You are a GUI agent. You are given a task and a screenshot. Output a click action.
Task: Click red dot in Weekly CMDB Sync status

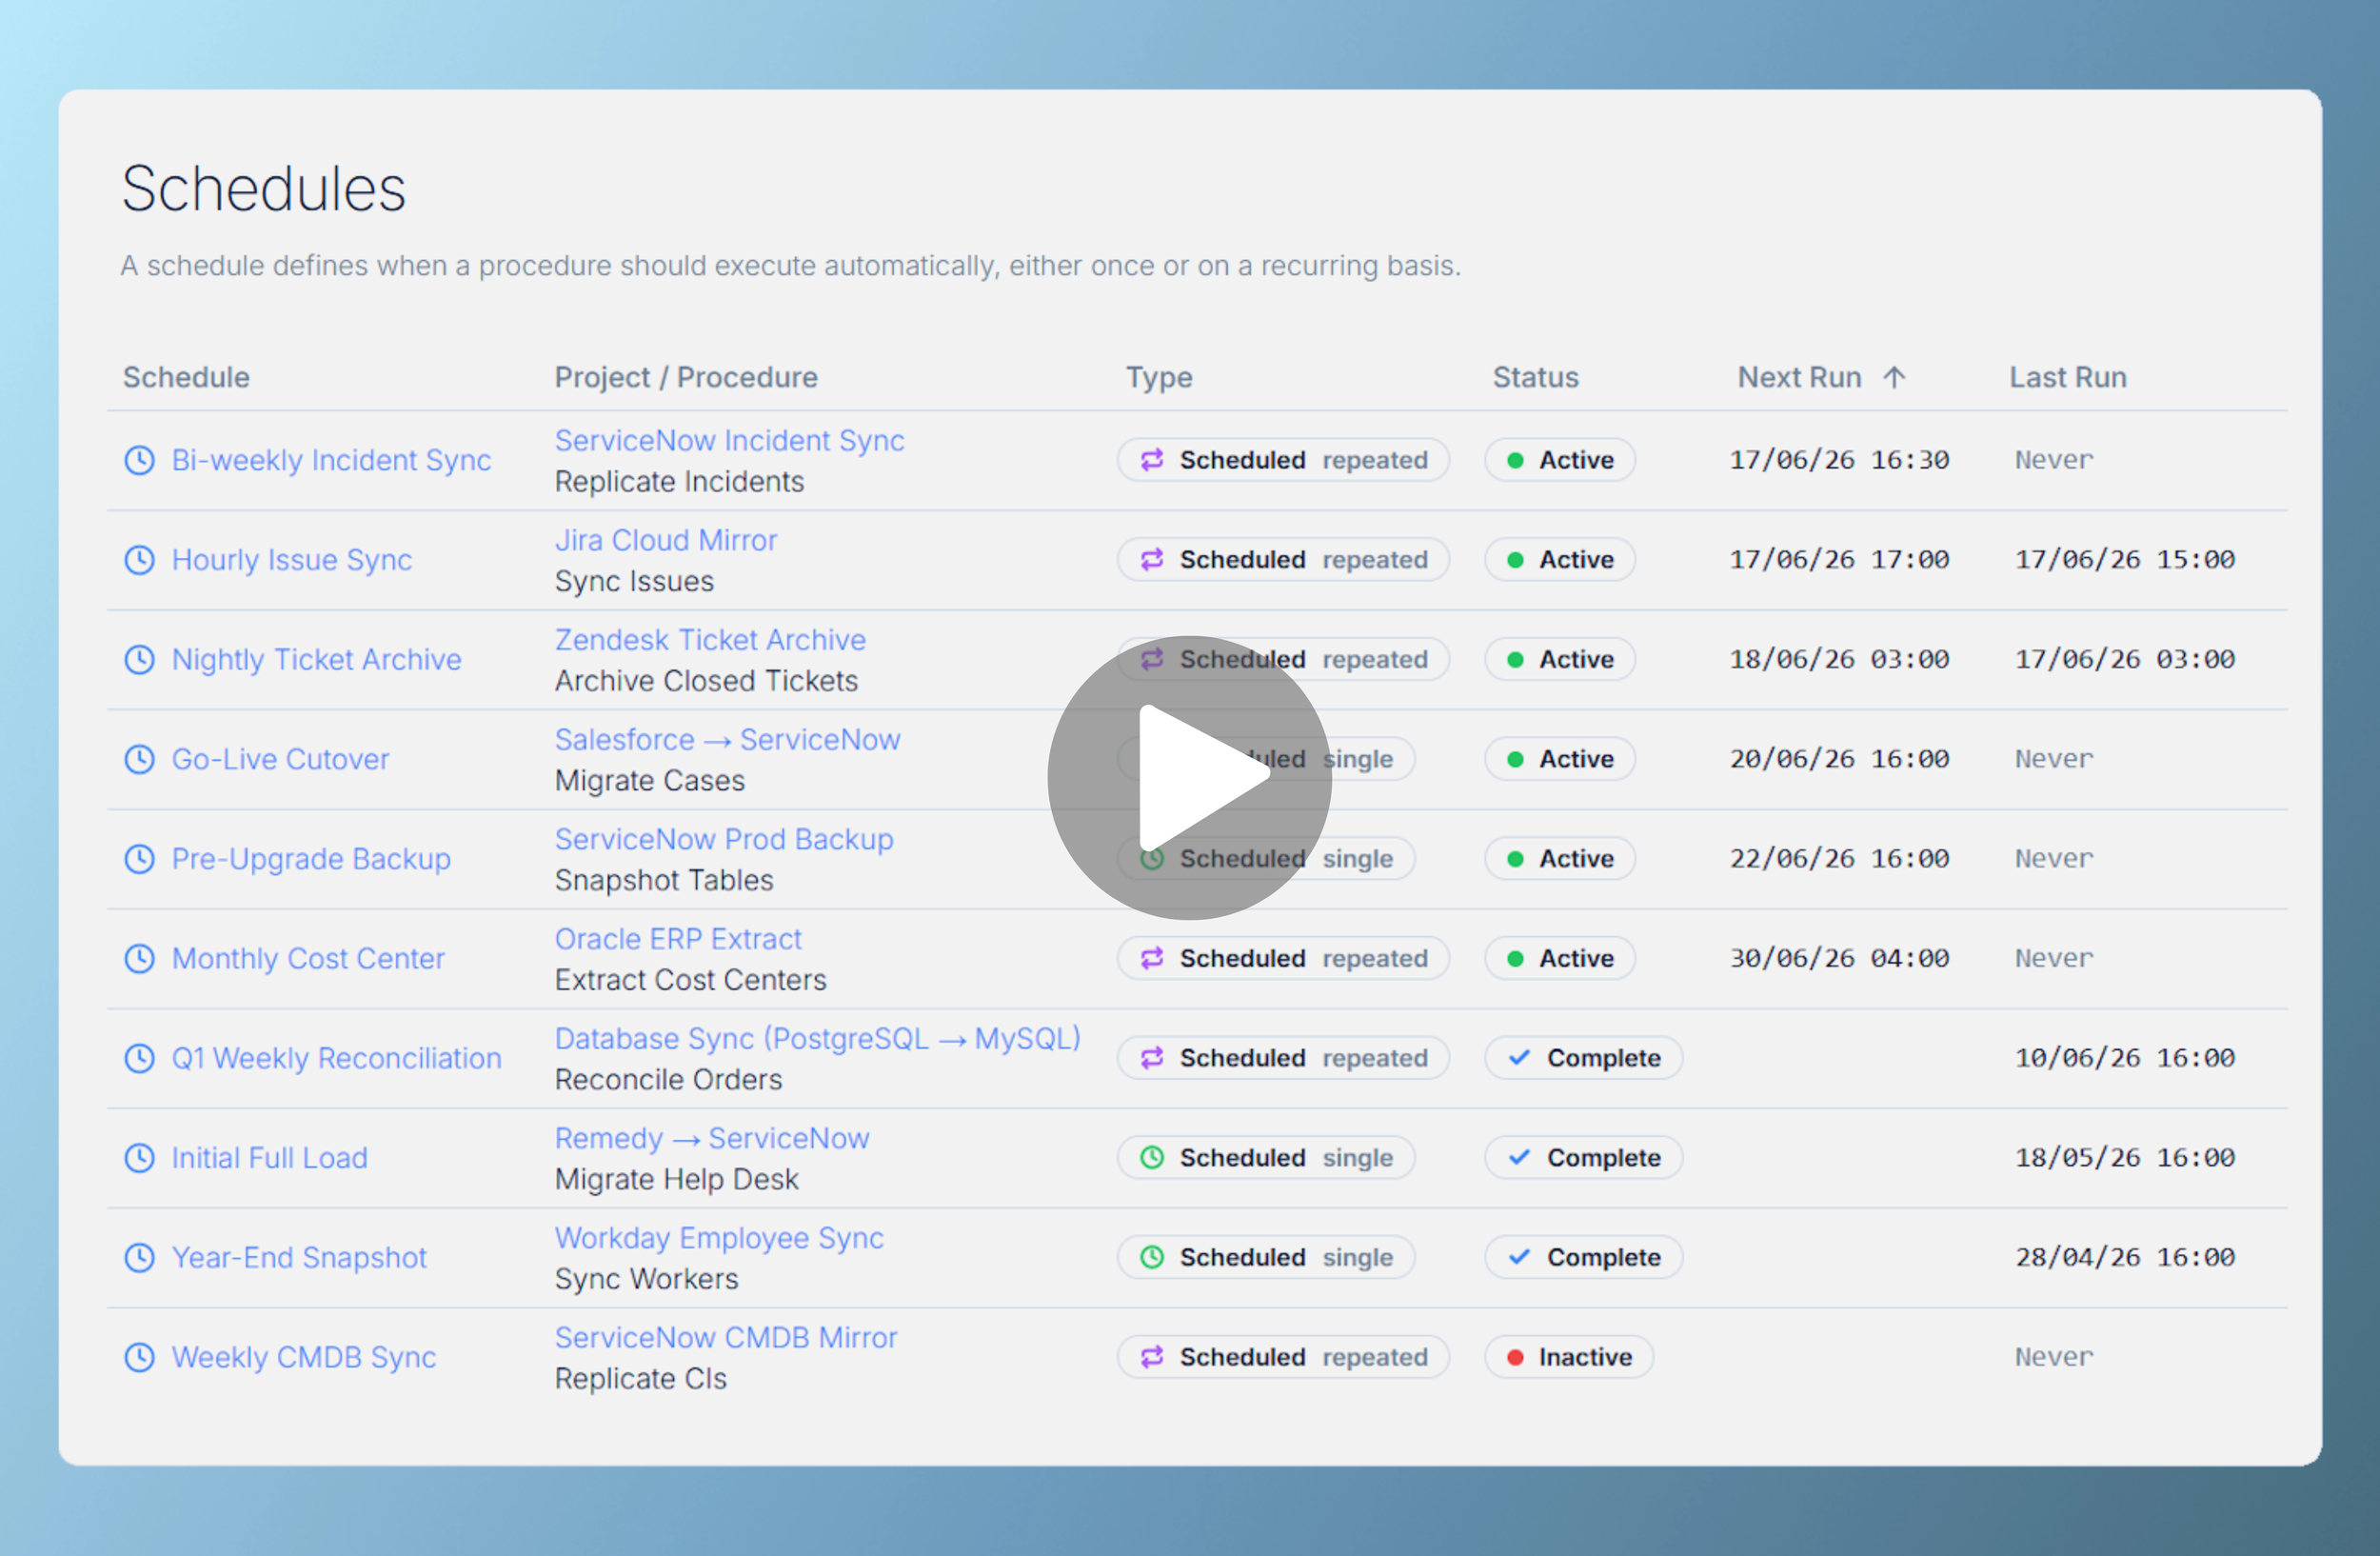click(1515, 1357)
